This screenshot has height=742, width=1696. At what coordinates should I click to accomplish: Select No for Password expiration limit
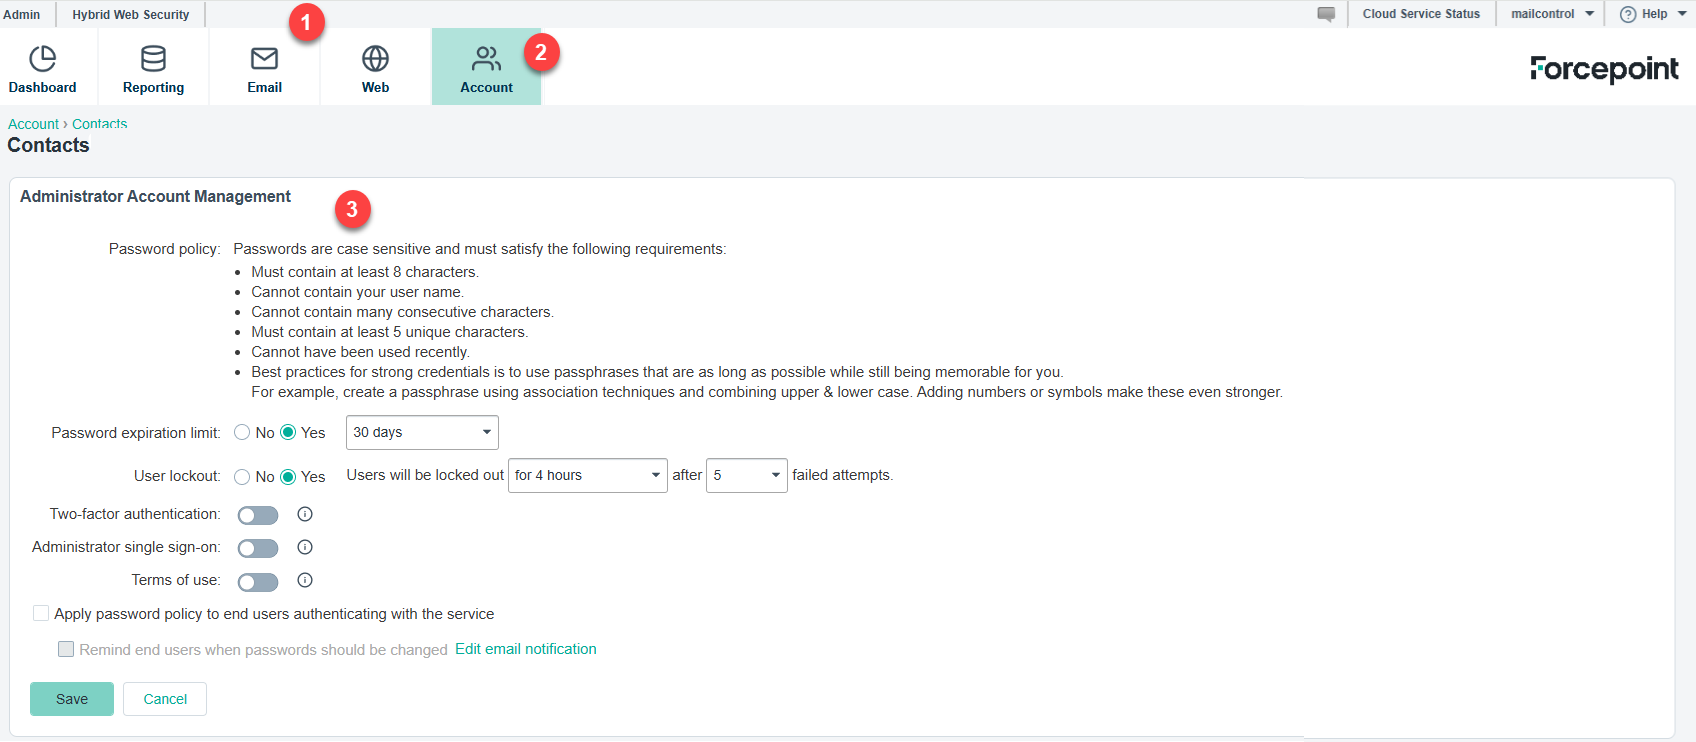point(242,433)
